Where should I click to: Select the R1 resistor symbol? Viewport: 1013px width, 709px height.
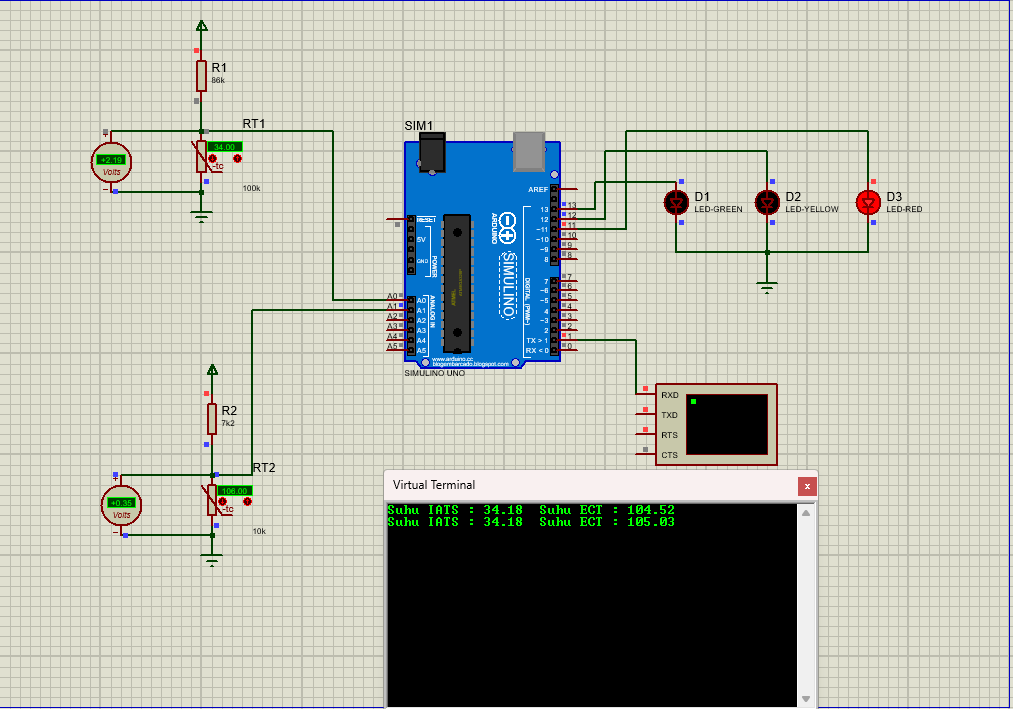[202, 76]
